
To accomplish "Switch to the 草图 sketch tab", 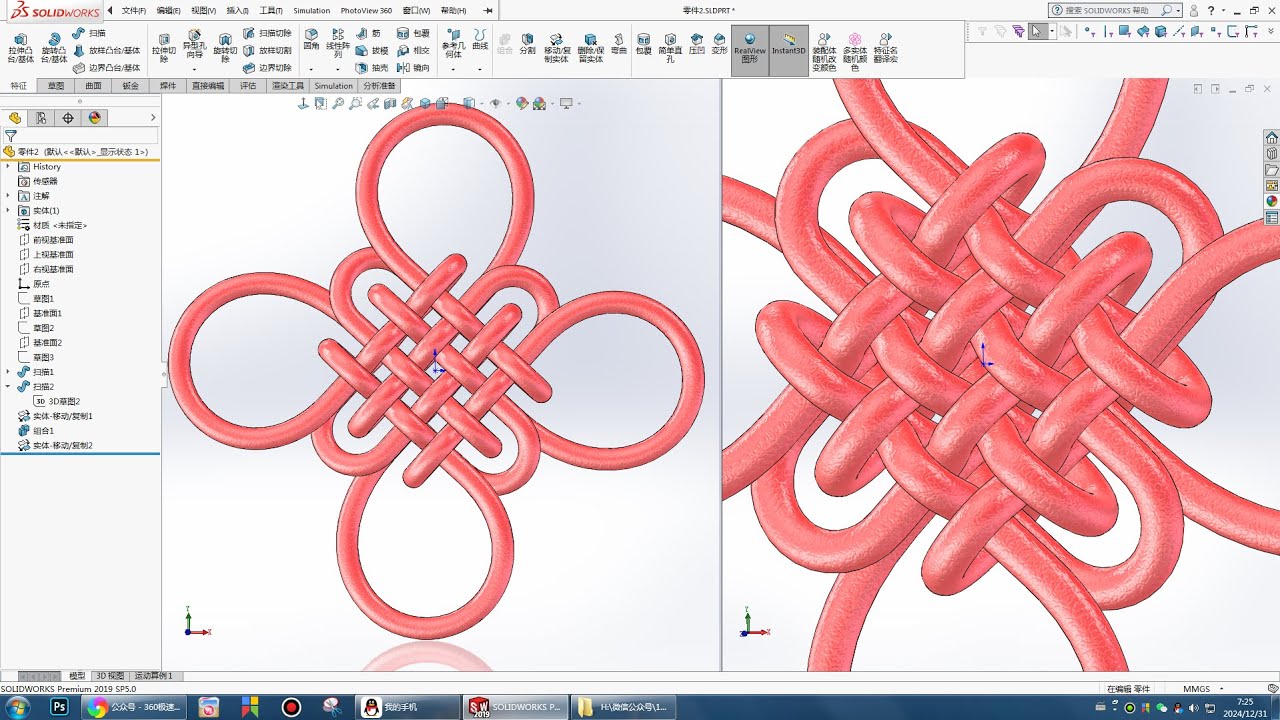I will pos(55,86).
